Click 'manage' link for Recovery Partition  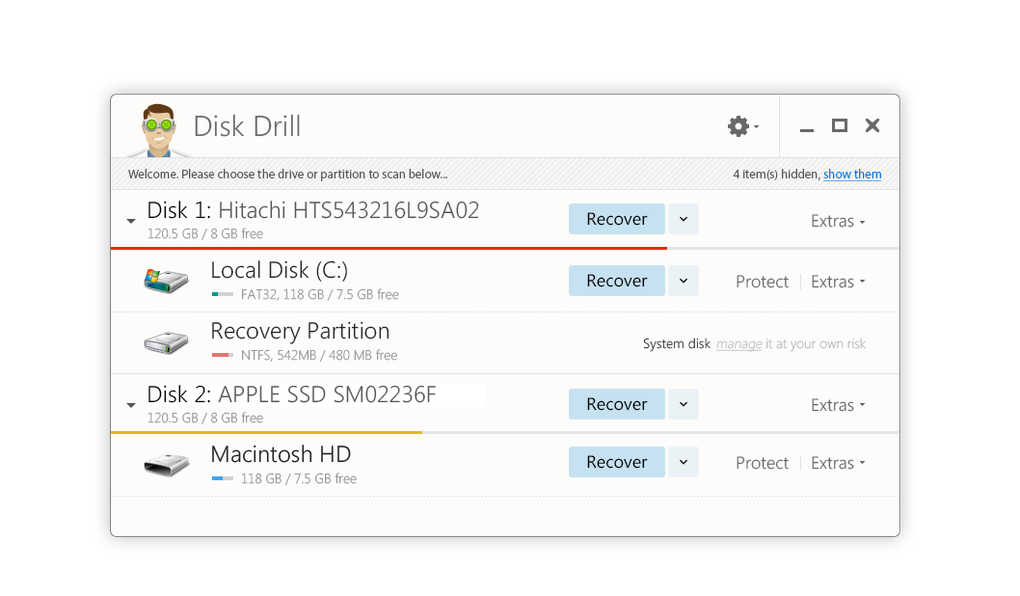[739, 344]
